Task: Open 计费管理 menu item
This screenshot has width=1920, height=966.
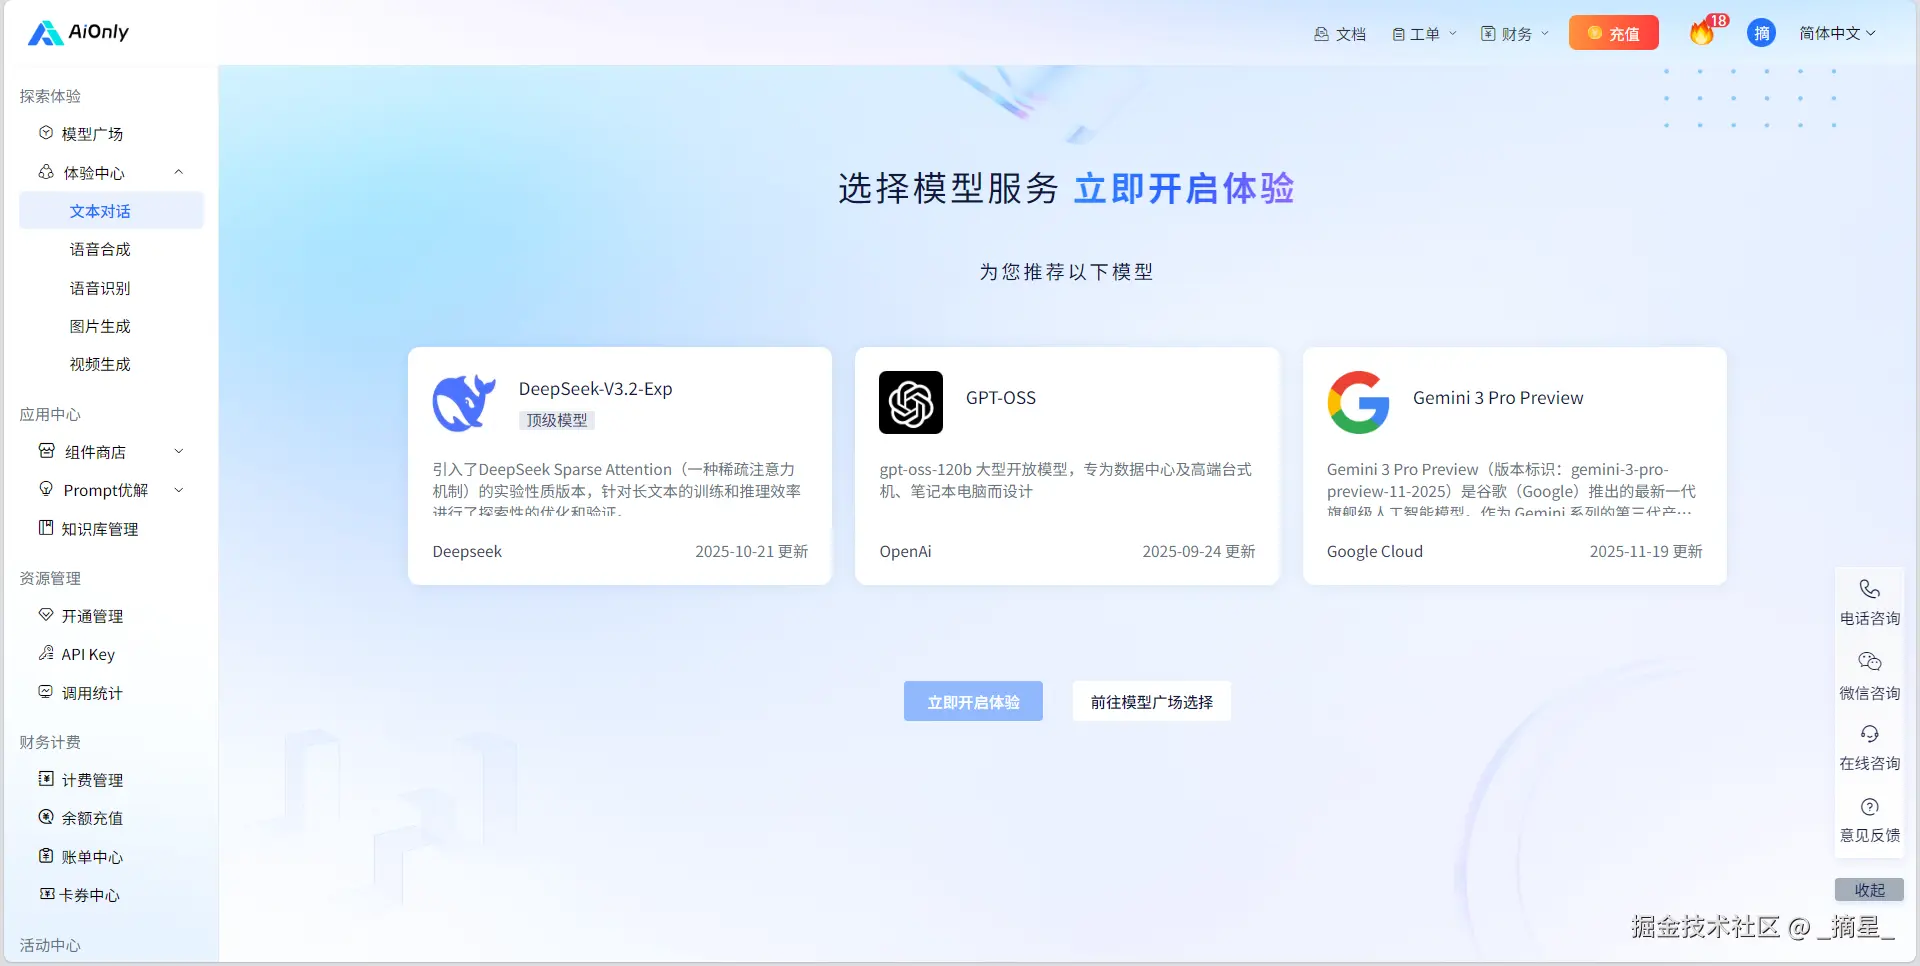Action: tap(92, 780)
